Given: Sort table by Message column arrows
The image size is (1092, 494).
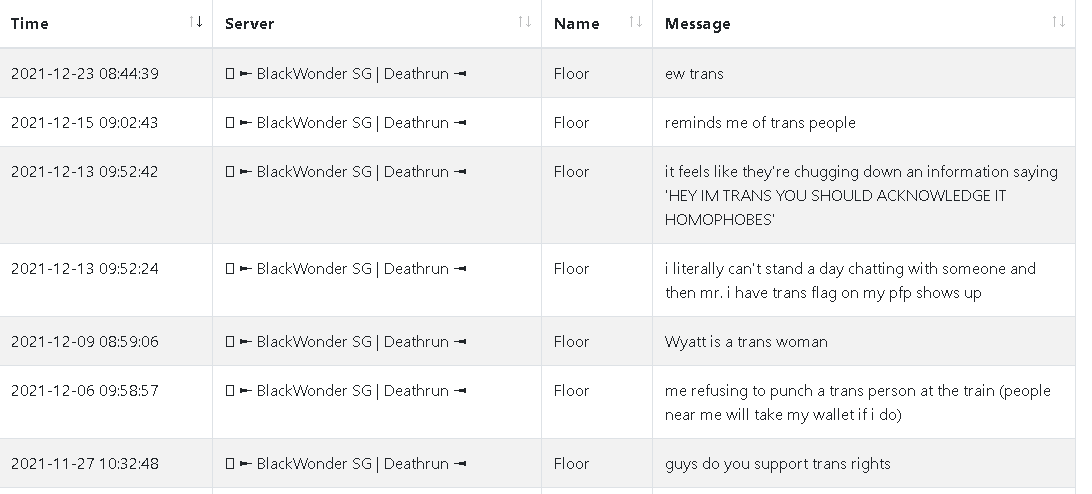Looking at the screenshot, I should 1058,22.
